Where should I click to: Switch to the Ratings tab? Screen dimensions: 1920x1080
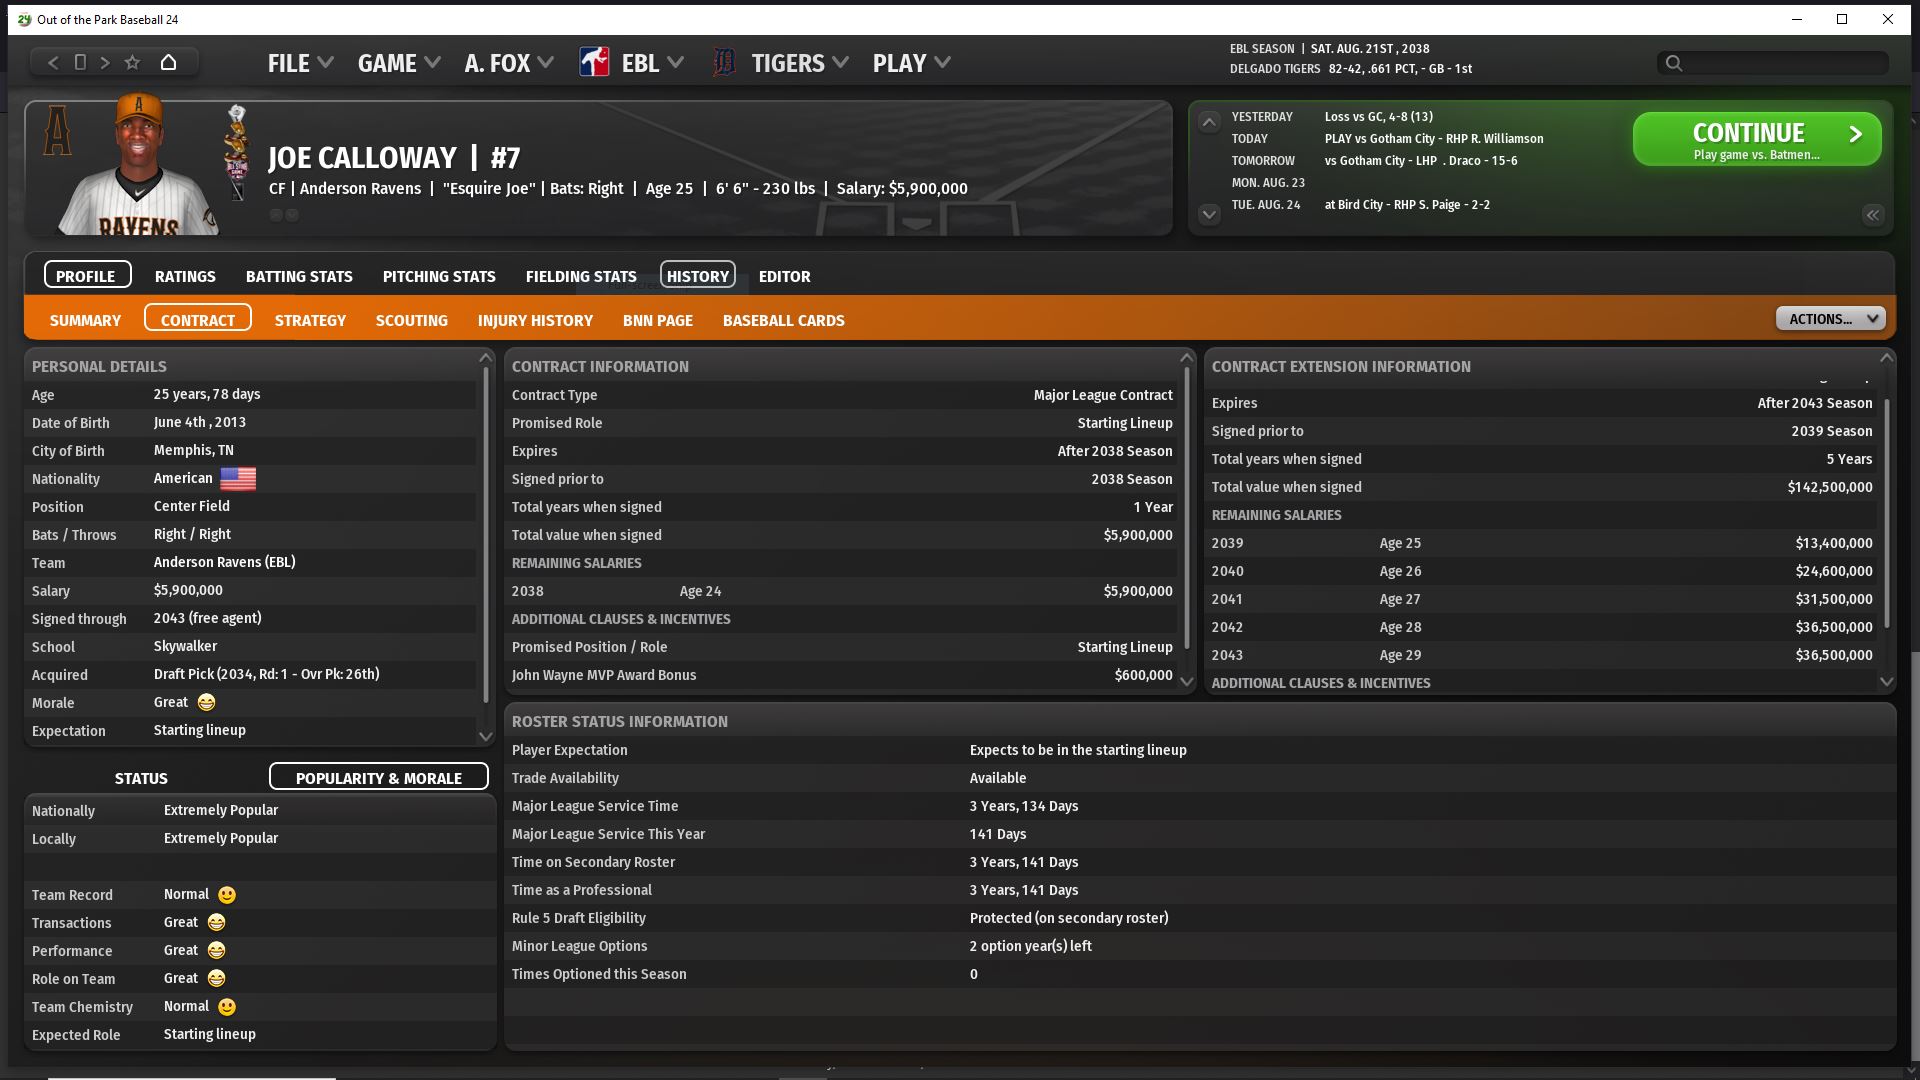click(x=185, y=276)
